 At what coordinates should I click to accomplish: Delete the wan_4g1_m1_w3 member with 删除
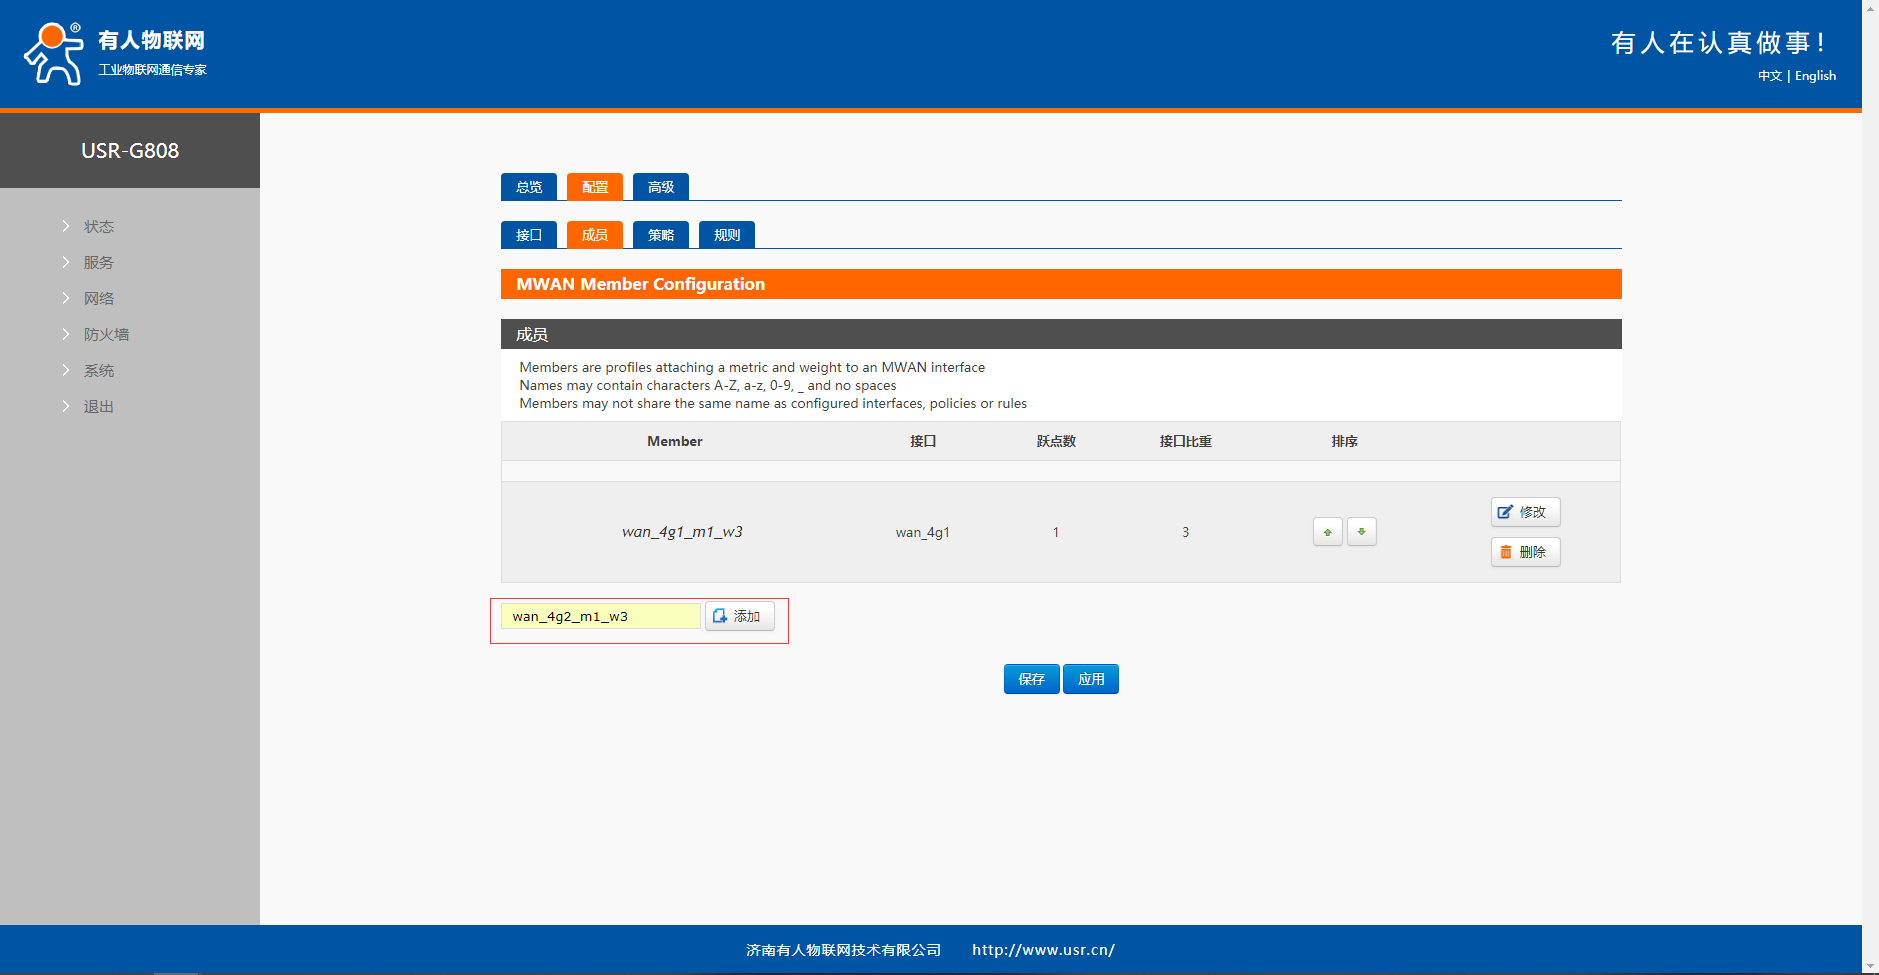coord(1524,552)
